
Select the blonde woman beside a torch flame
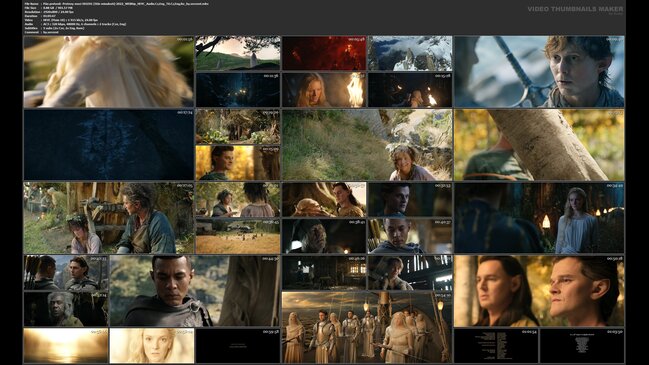324,90
